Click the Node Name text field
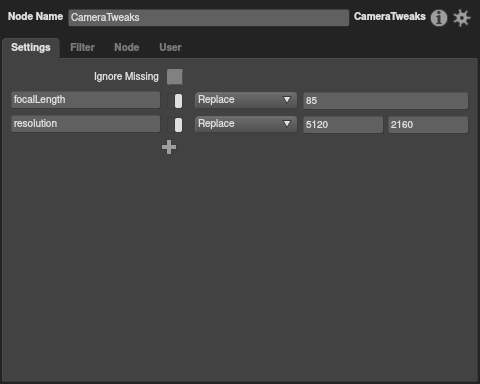 [x=209, y=18]
